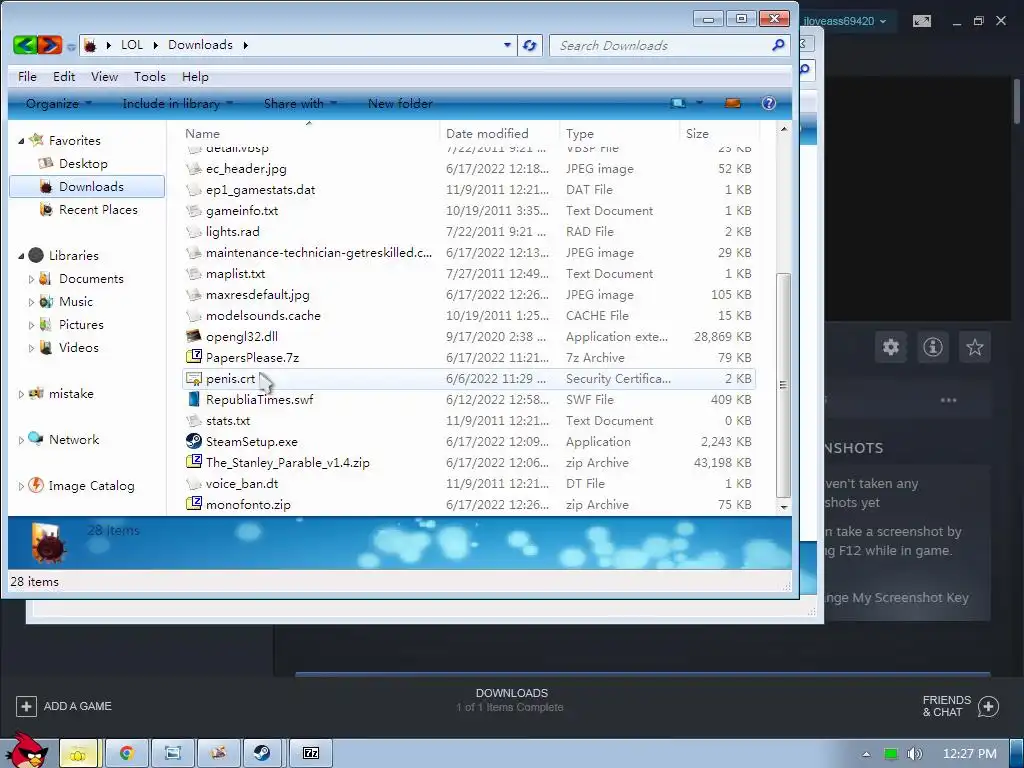1024x768 pixels.
Task: Select Pictures library in navigation pane
Action: tap(81, 325)
